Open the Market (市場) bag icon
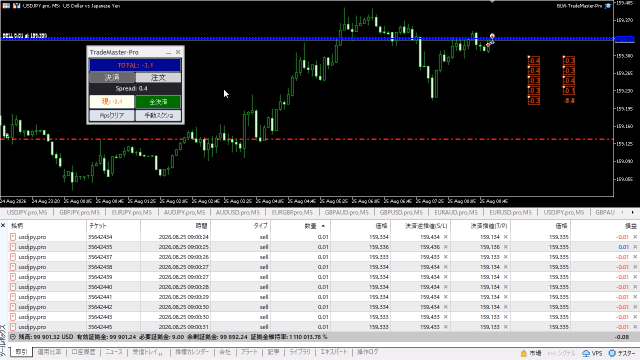Screen dimensions: 640x360 click(524, 353)
